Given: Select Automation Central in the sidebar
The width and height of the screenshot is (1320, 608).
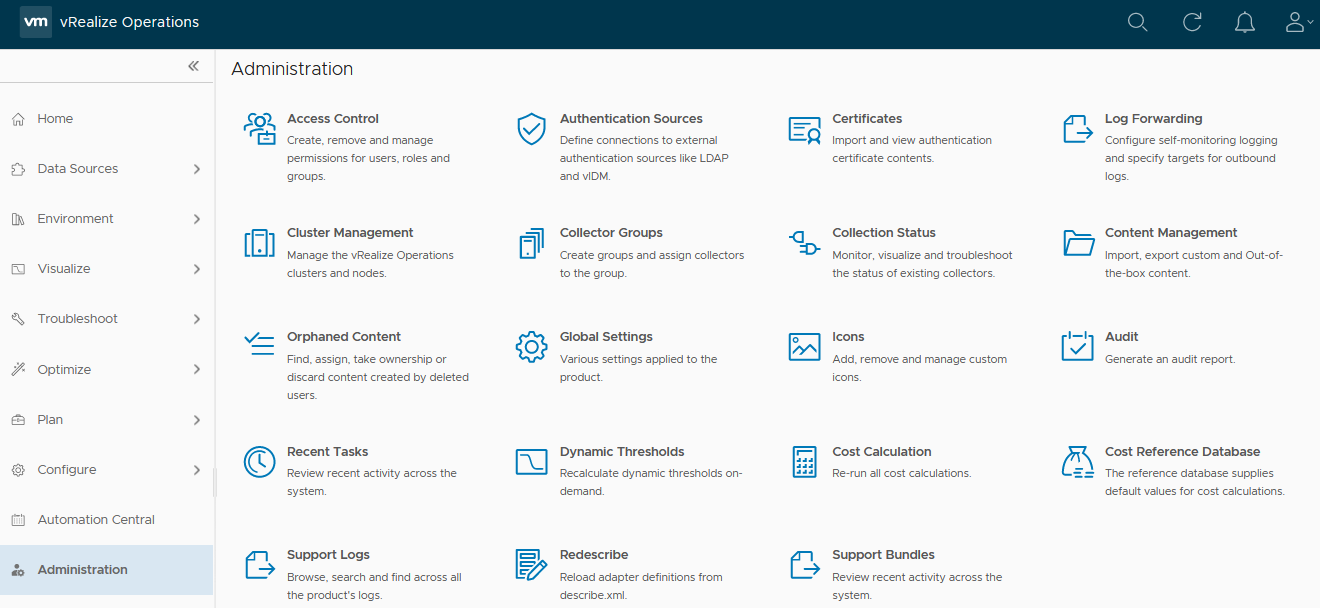Looking at the screenshot, I should (x=96, y=520).
